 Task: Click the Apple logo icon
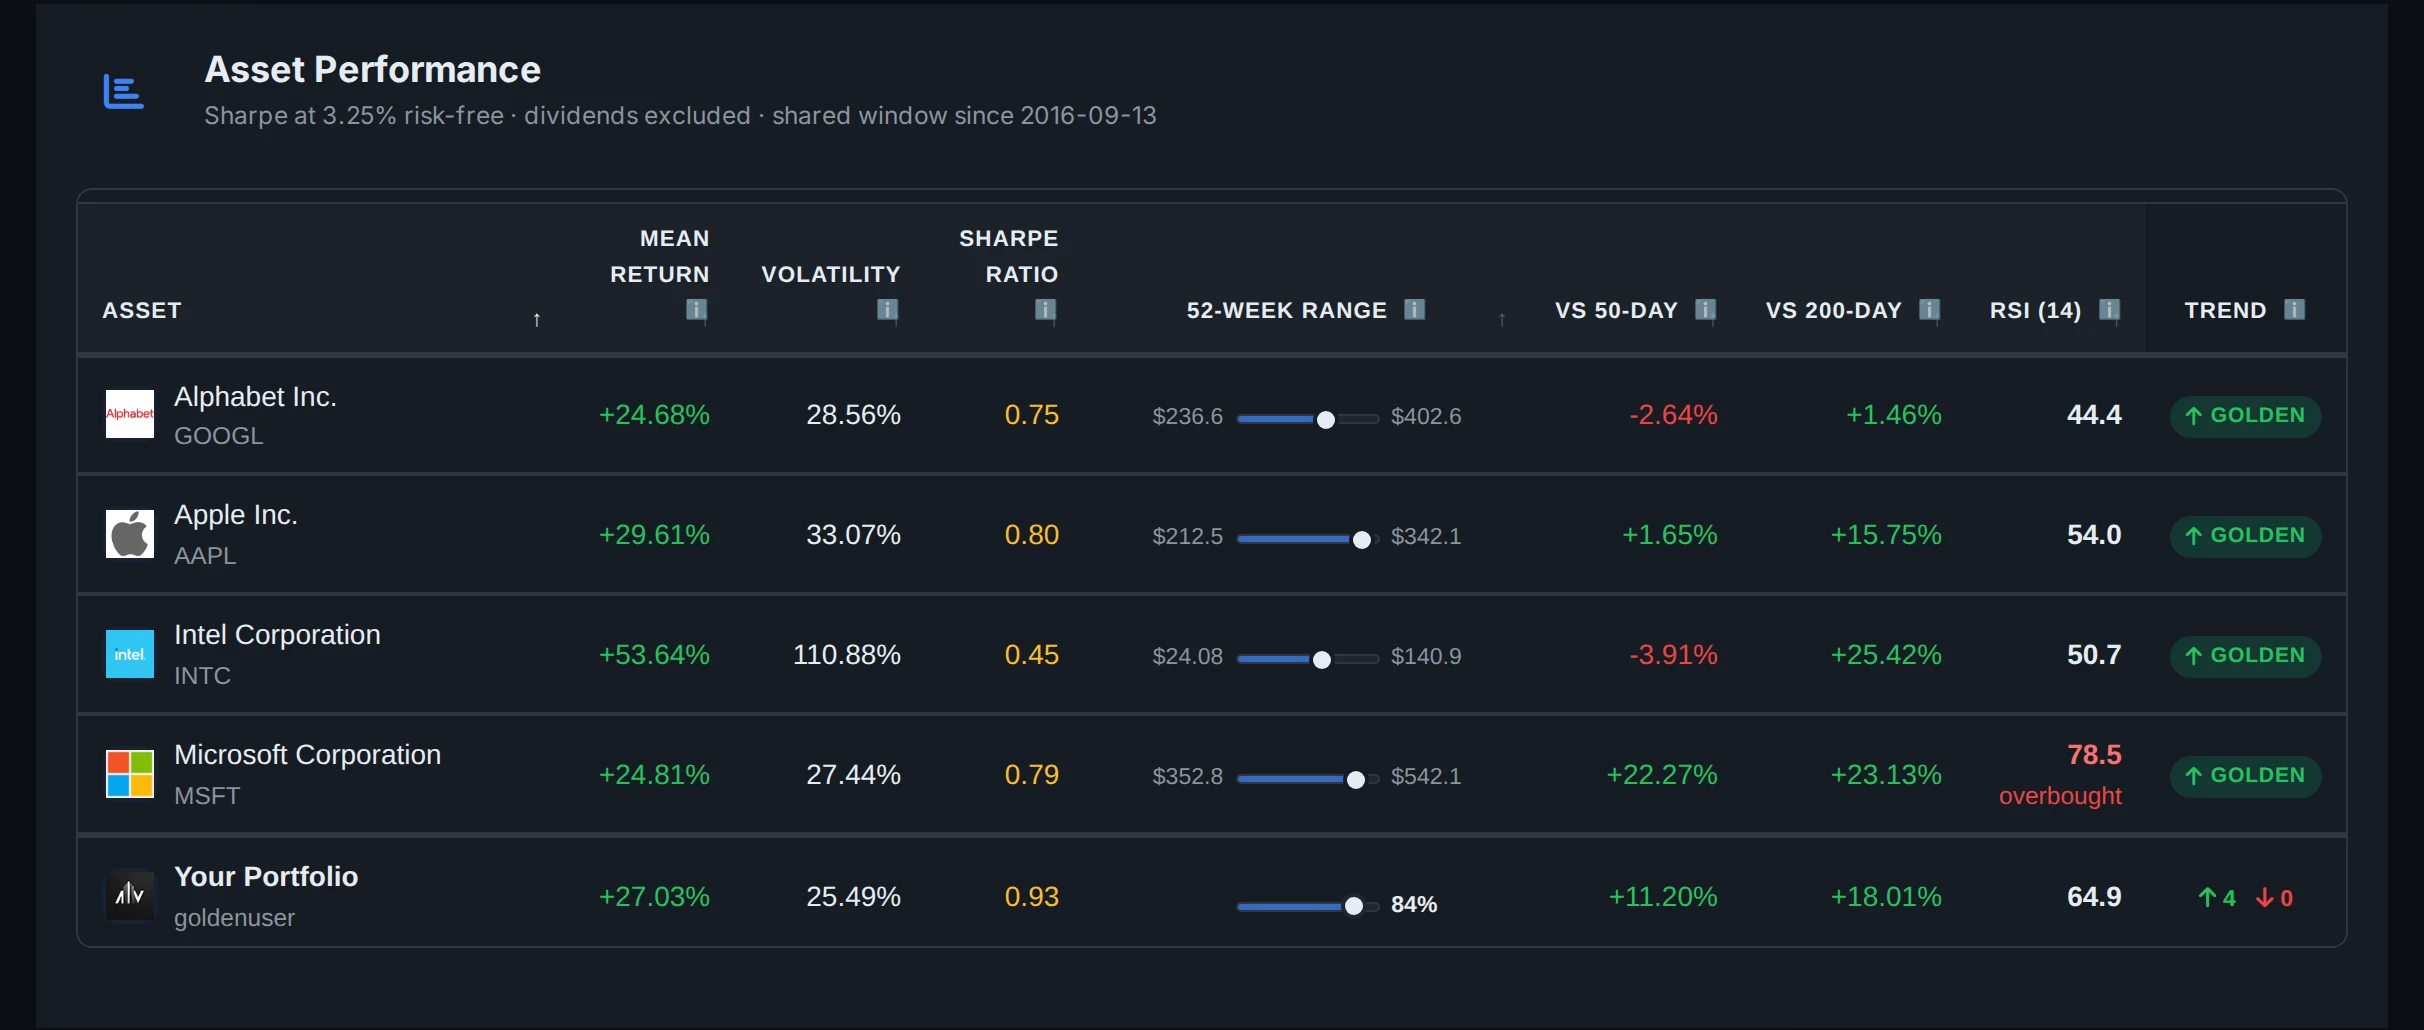coord(130,534)
